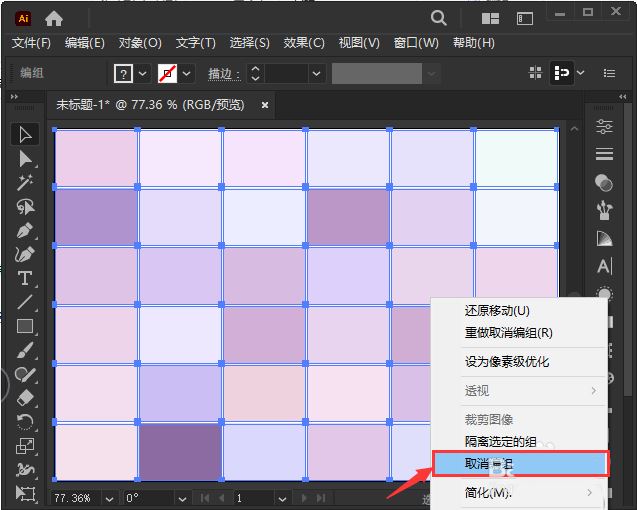
Task: Open the Libraries panel icon with three lines
Action: click(604, 154)
